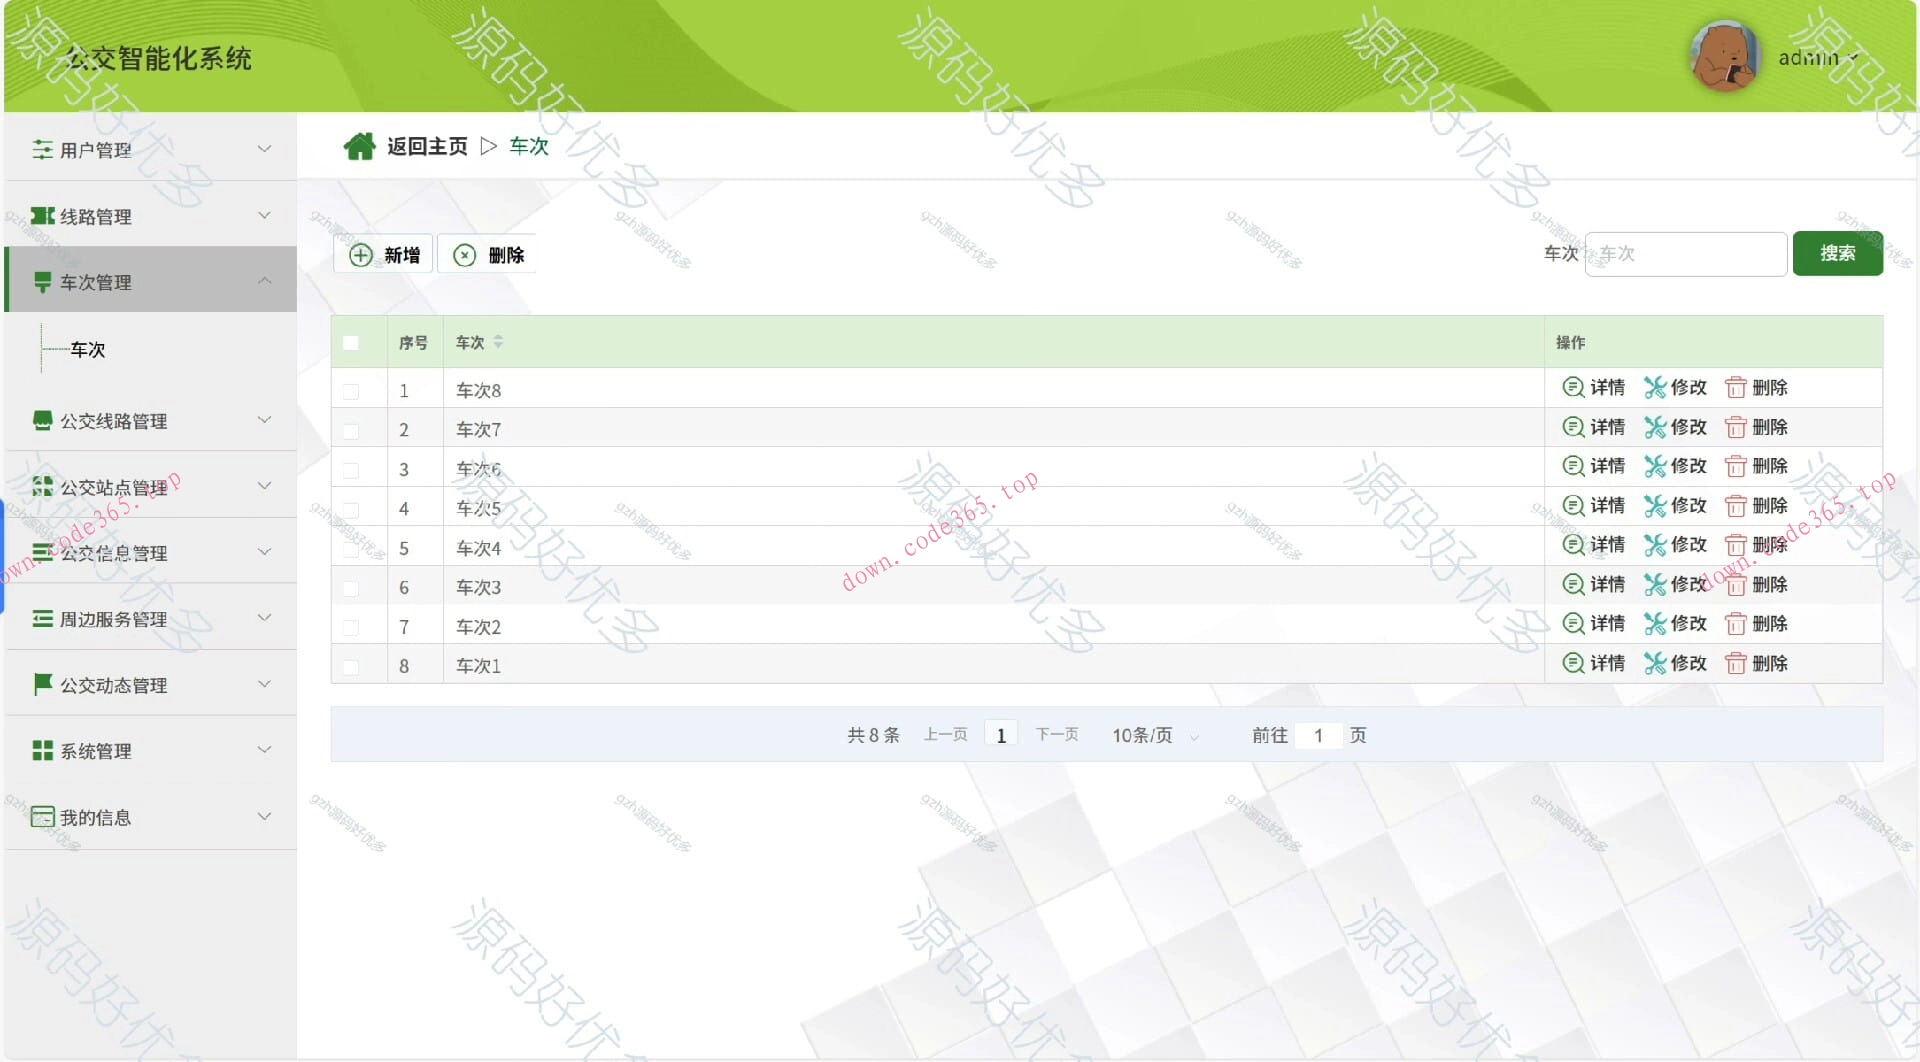The height and width of the screenshot is (1062, 1920).
Task: Open the 10条/页 page size dropdown
Action: pos(1150,735)
